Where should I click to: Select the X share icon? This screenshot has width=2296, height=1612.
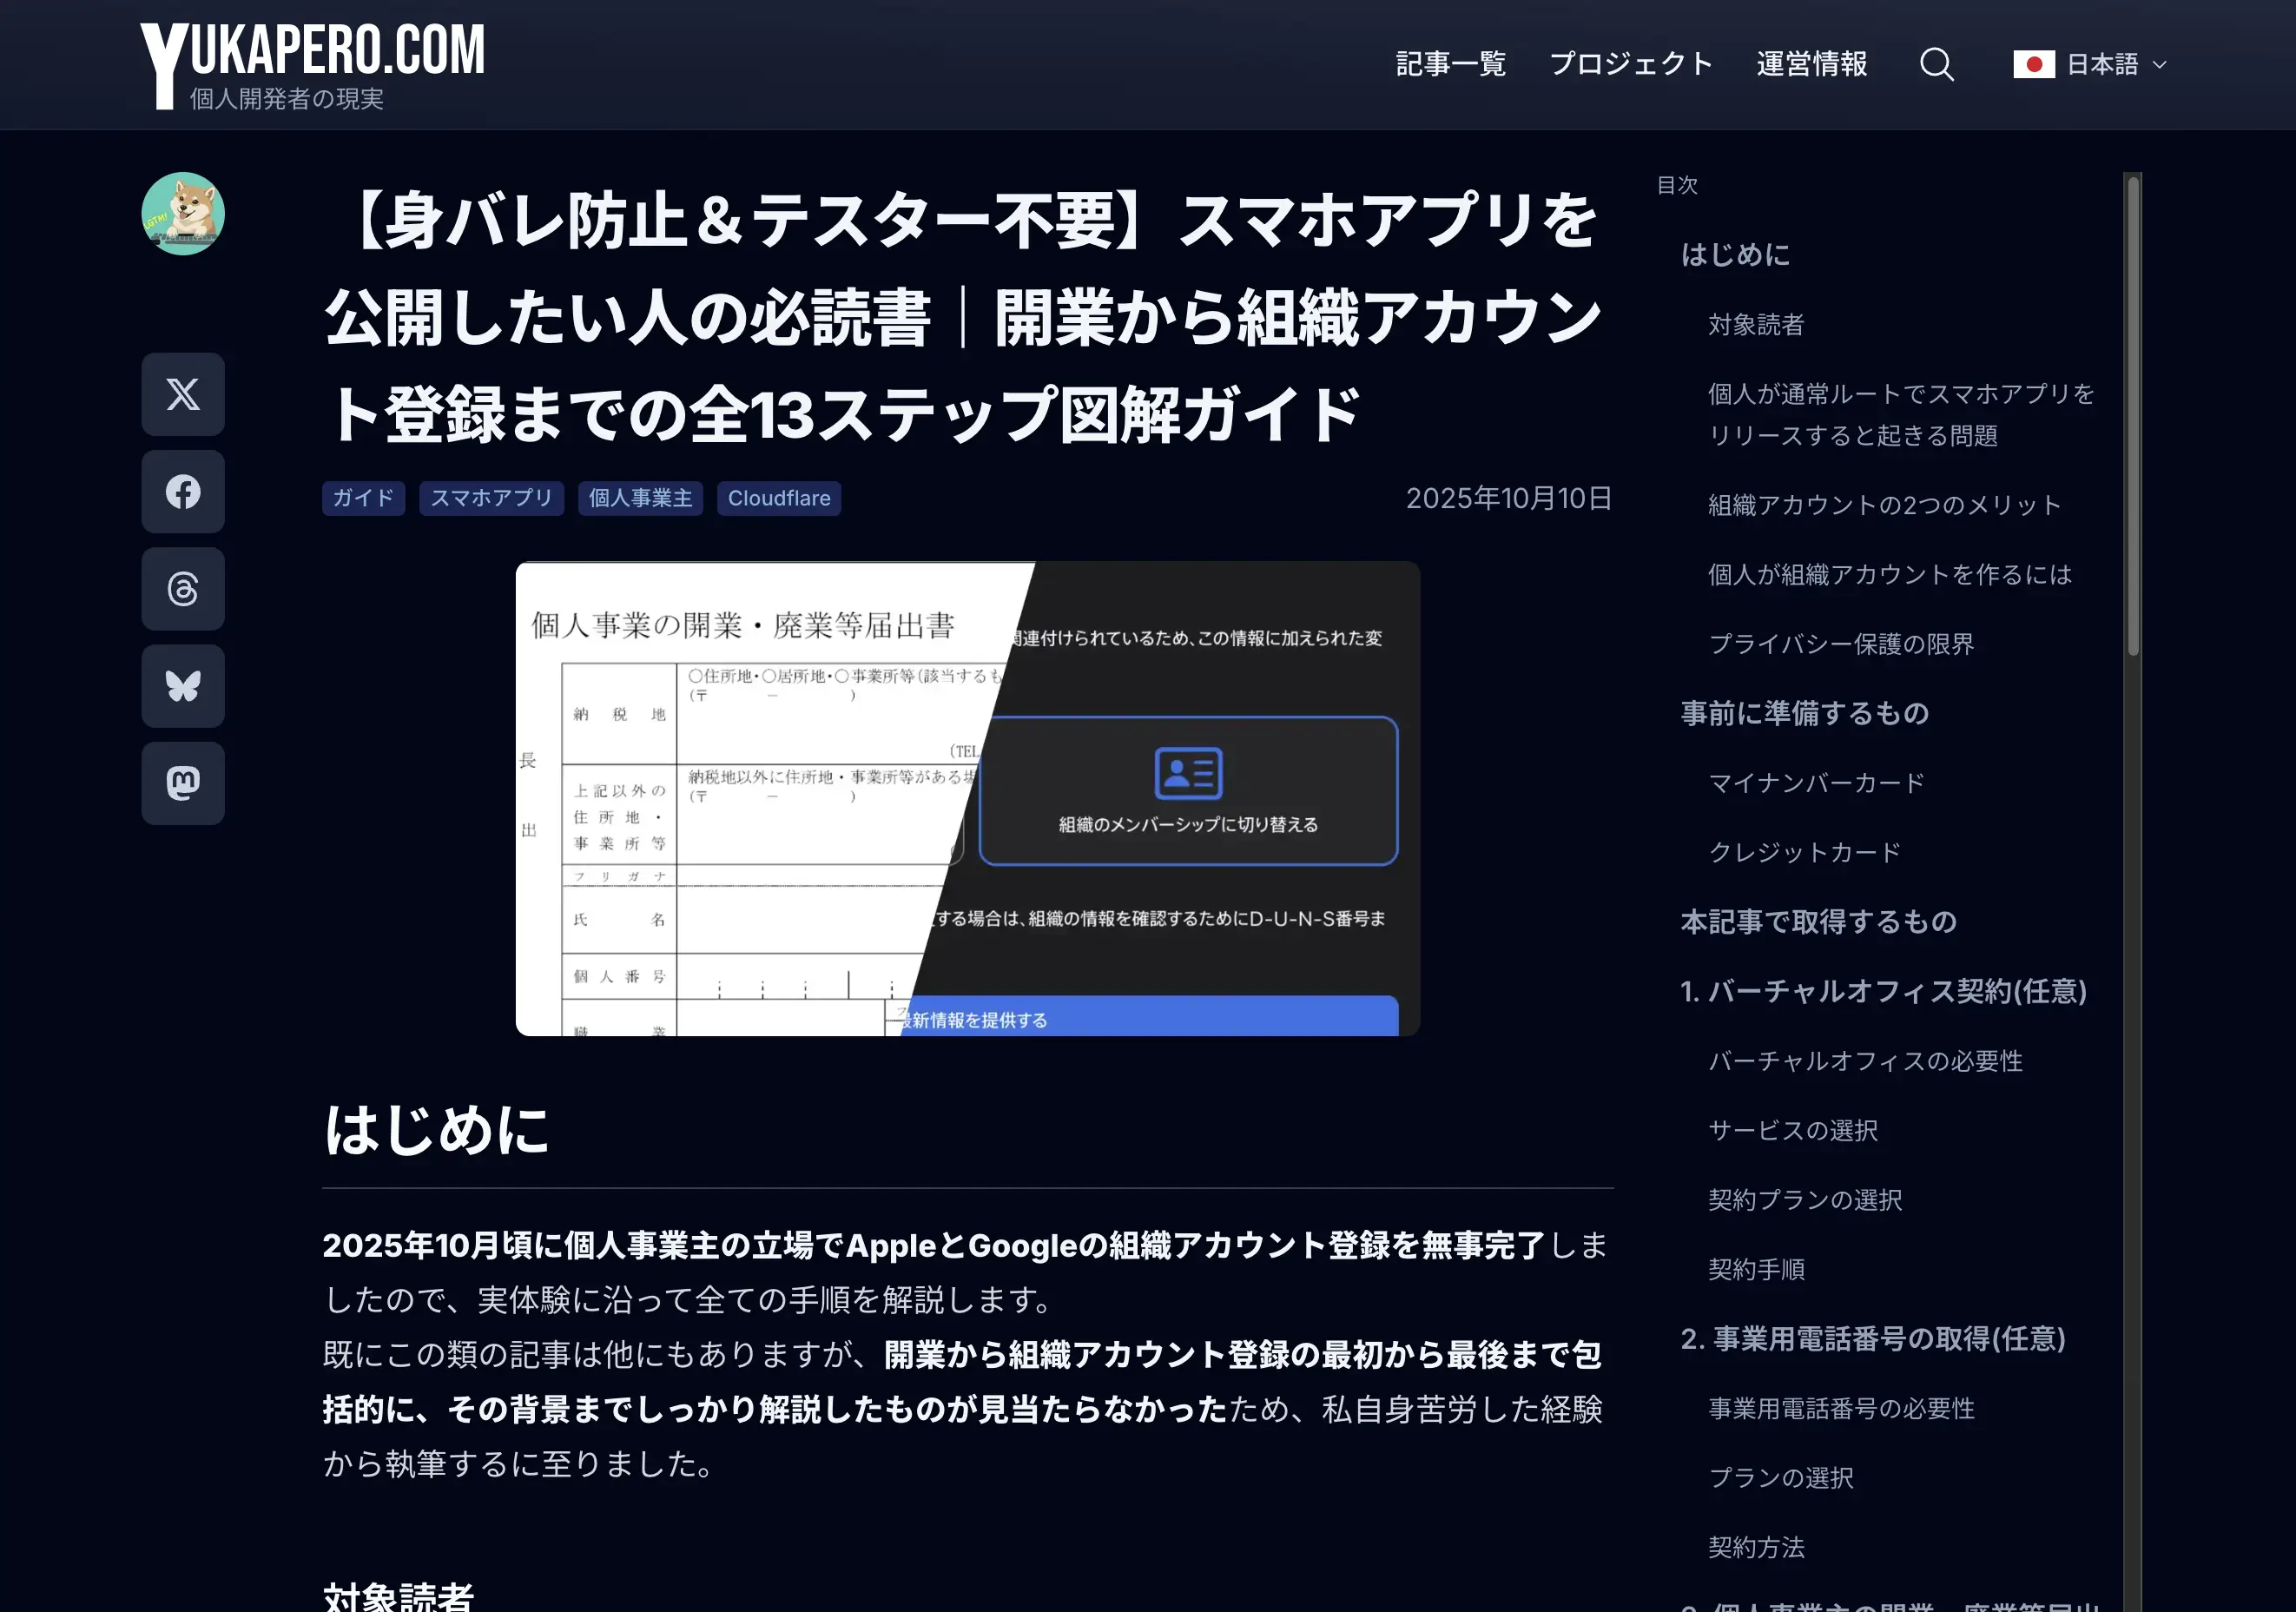pyautogui.click(x=183, y=394)
